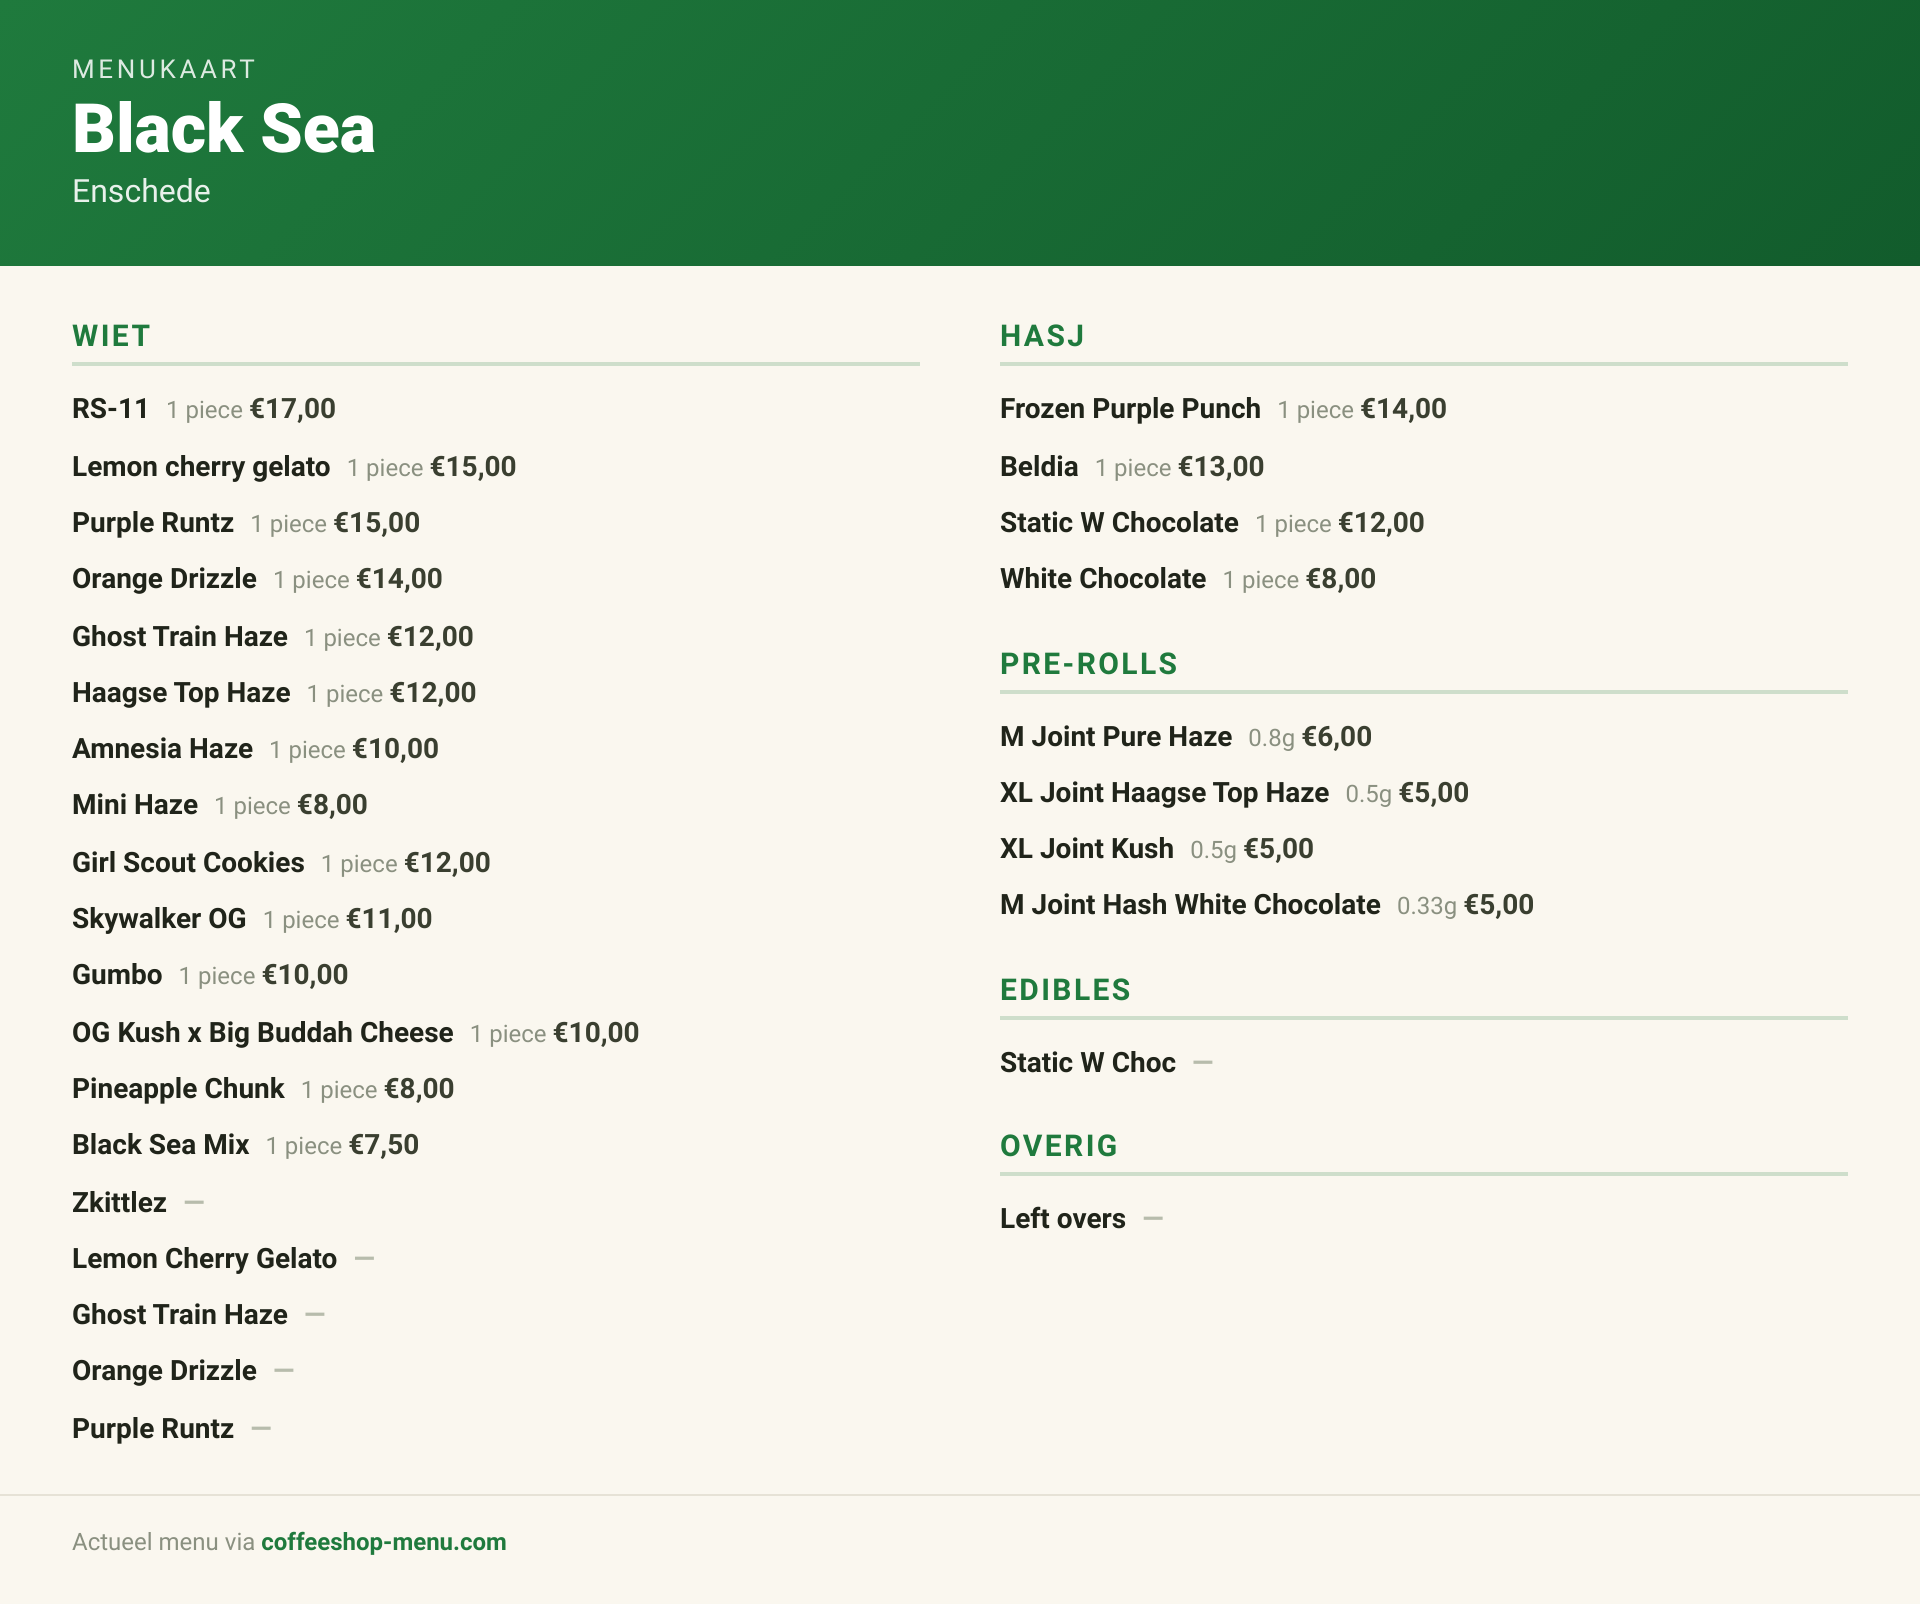Image resolution: width=1920 pixels, height=1604 pixels.
Task: Click the XL Joint Kush item
Action: click(x=1157, y=849)
